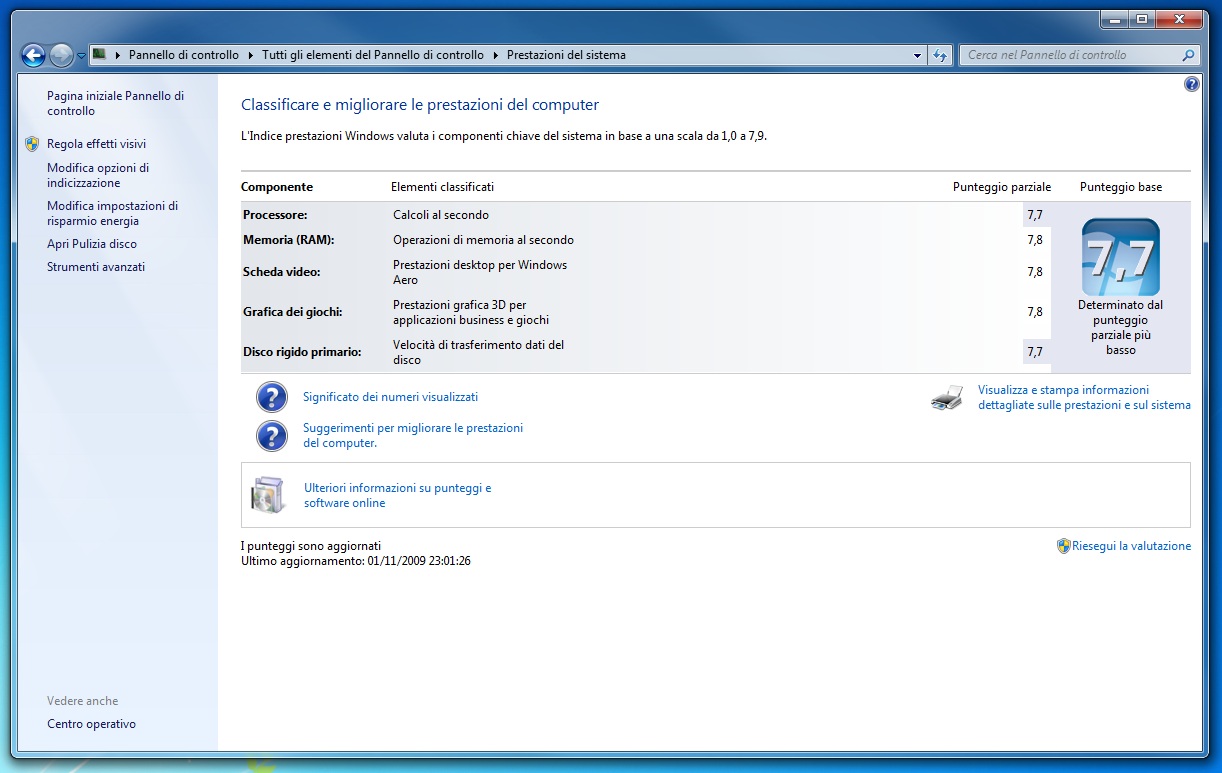
Task: Open 'Pagina iniziale Pannello di controllo' link
Action: 115,104
